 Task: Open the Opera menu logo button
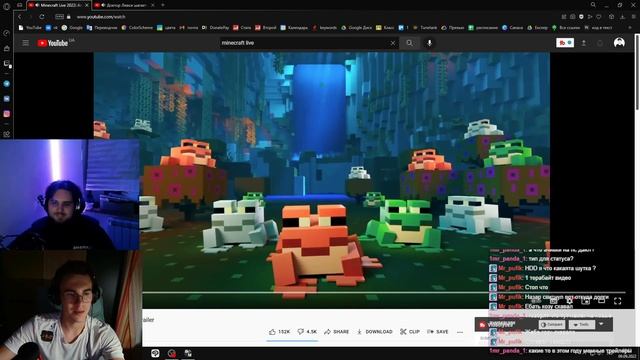pyautogui.click(x=6, y=6)
